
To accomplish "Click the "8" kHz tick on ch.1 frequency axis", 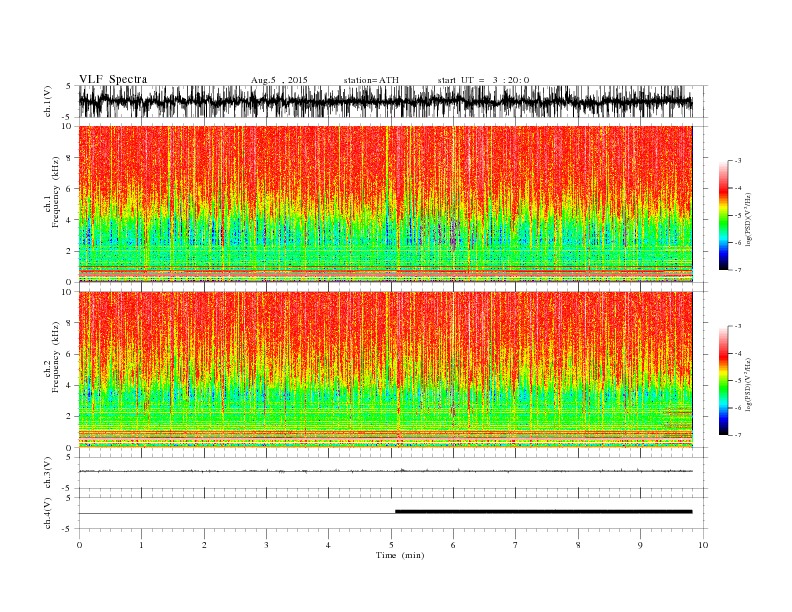I will pyautogui.click(x=69, y=158).
